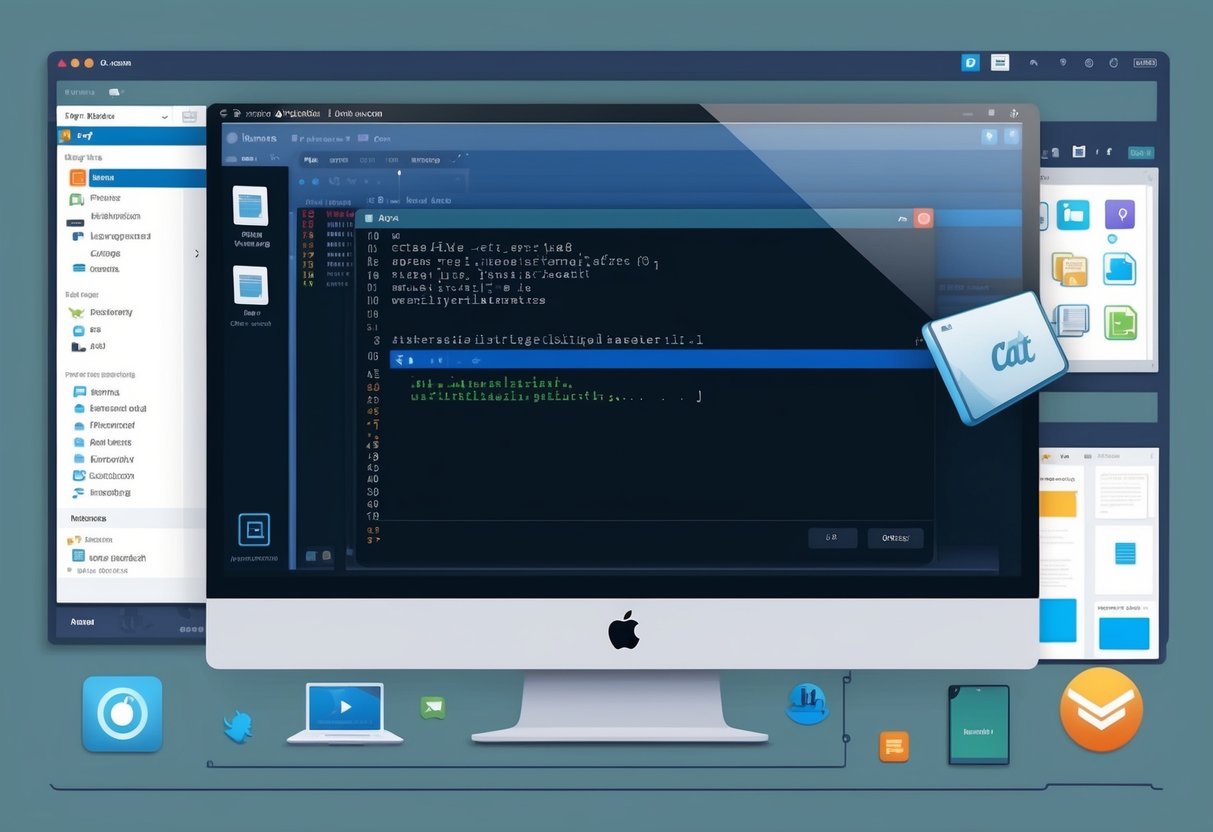Collapse the Aqua terminal title bar disclosure
The height and width of the screenshot is (832, 1213).
[370, 217]
